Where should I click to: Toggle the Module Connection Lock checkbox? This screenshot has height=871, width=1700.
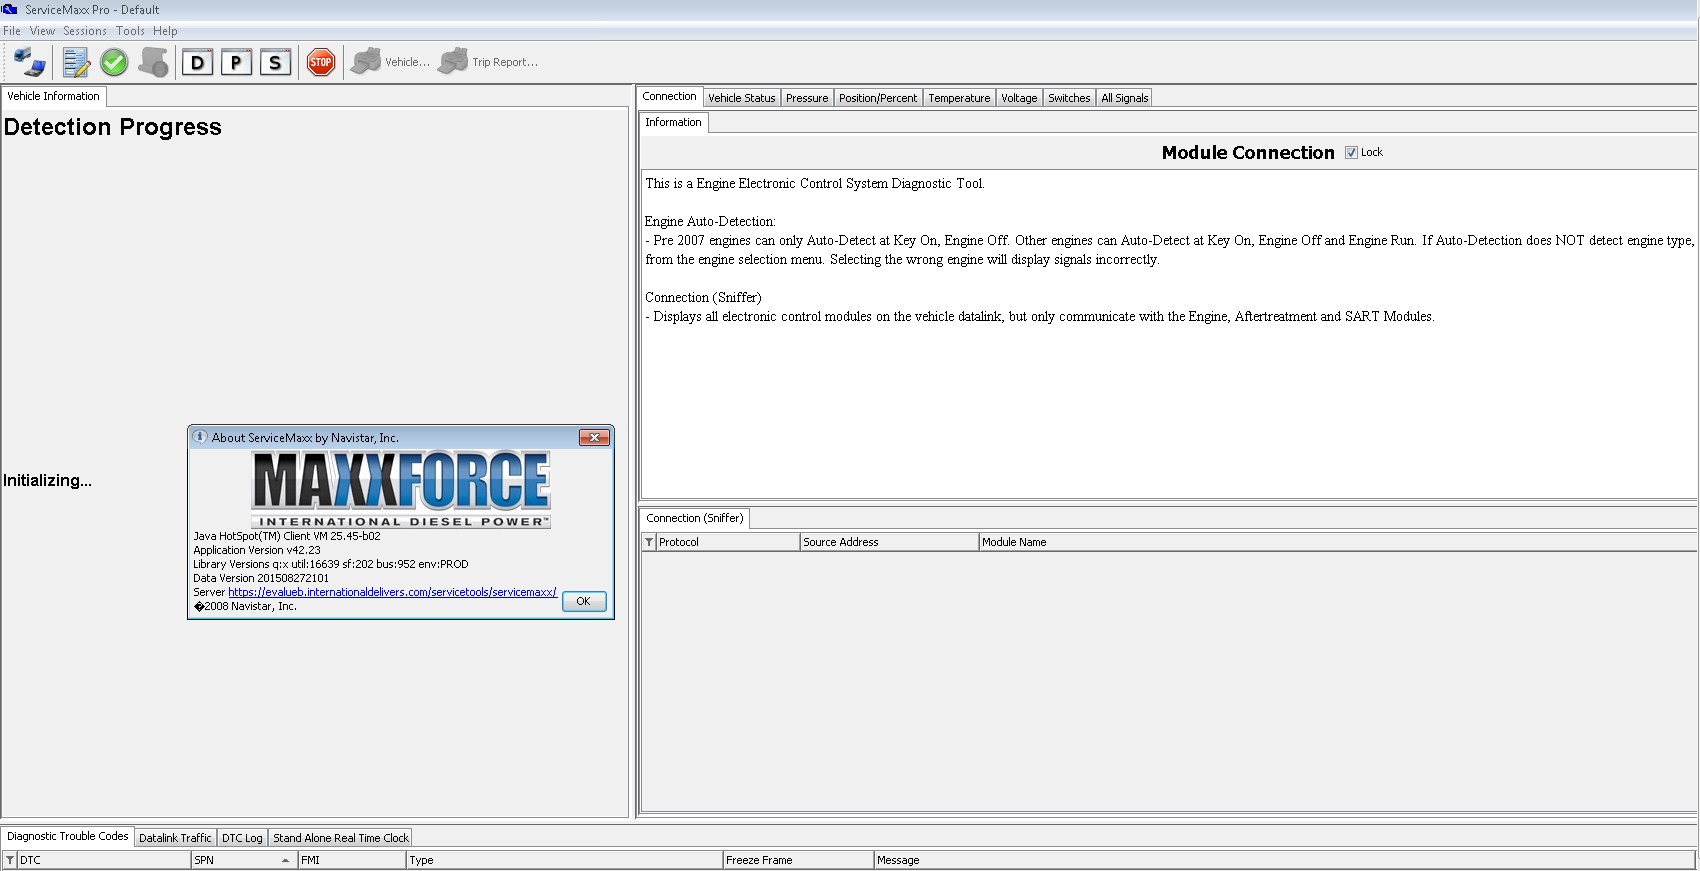(x=1351, y=152)
